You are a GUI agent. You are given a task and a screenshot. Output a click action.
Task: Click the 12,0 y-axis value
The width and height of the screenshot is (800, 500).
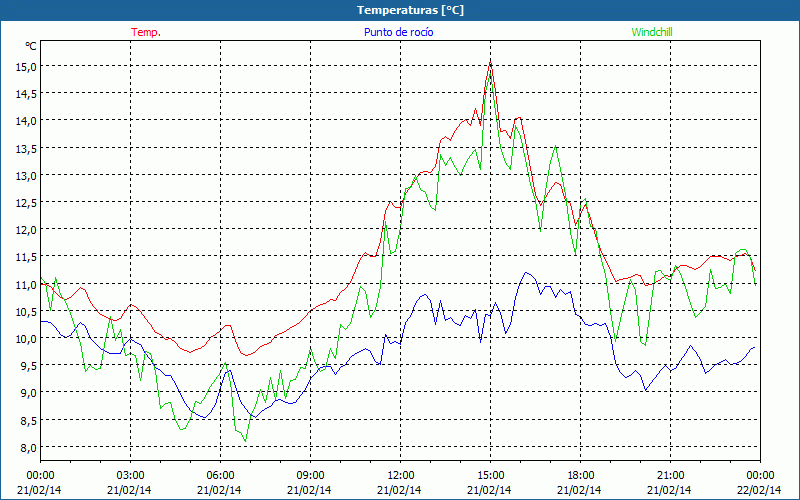tap(27, 230)
